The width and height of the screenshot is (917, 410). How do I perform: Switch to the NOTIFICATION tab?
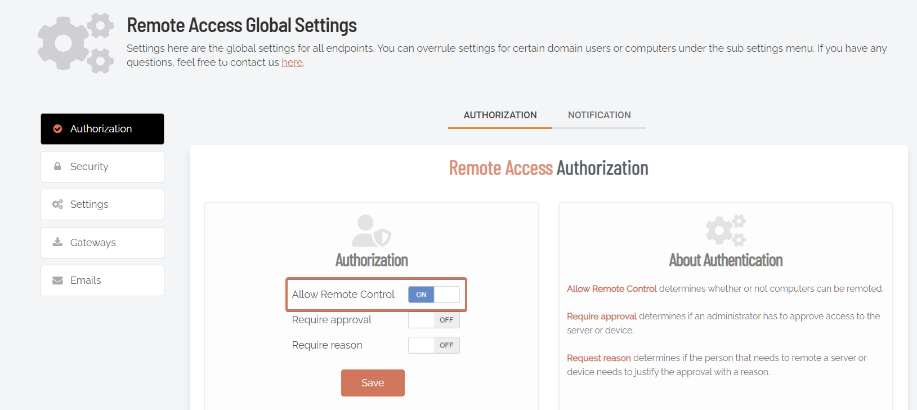tap(599, 115)
